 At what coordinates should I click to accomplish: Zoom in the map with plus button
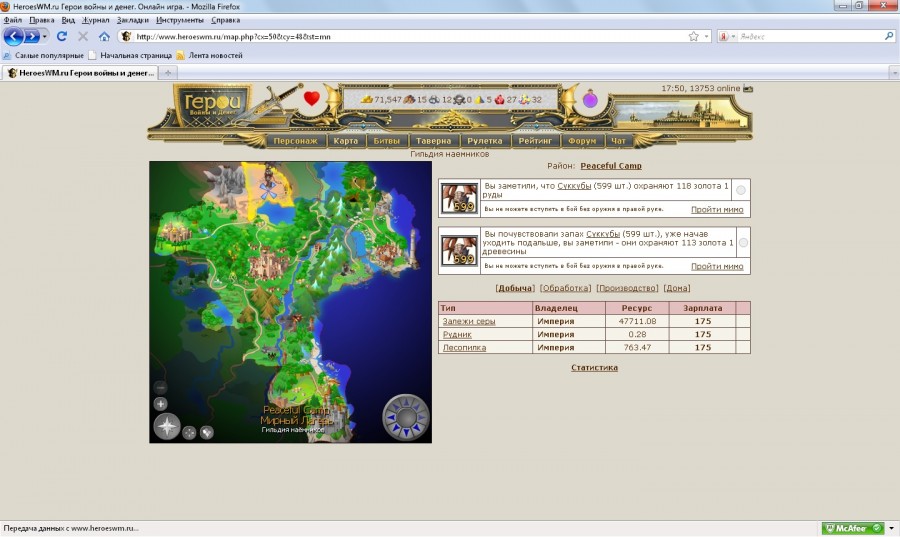[x=161, y=404]
